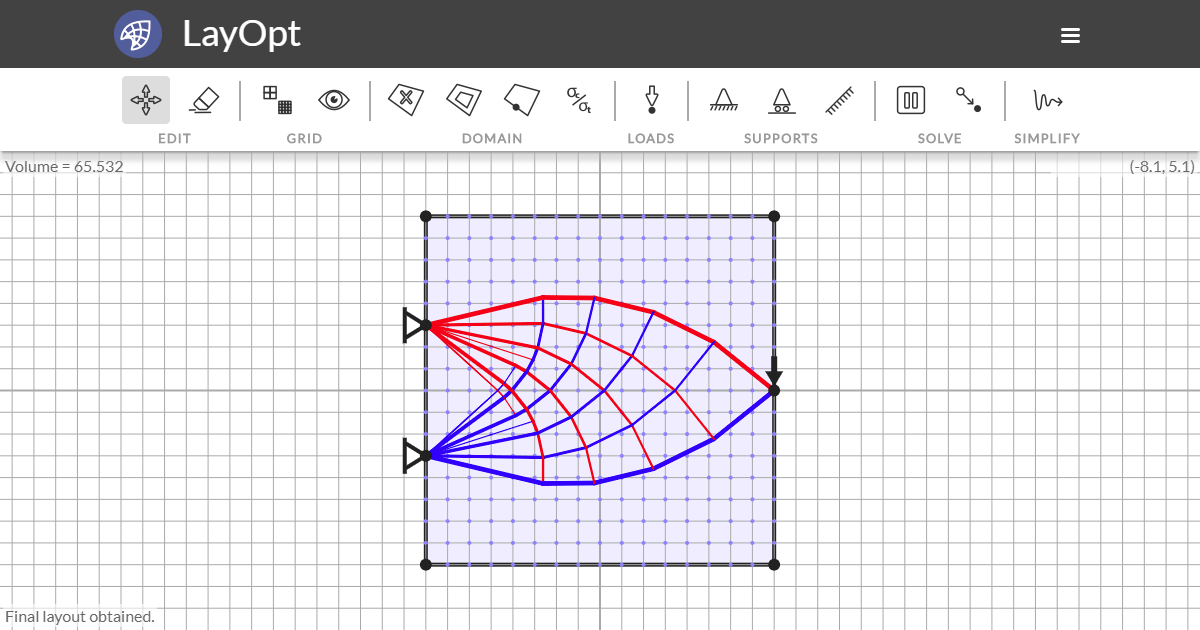Screen dimensions: 1200x630
Task: Select the point load tool
Action: tap(651, 100)
